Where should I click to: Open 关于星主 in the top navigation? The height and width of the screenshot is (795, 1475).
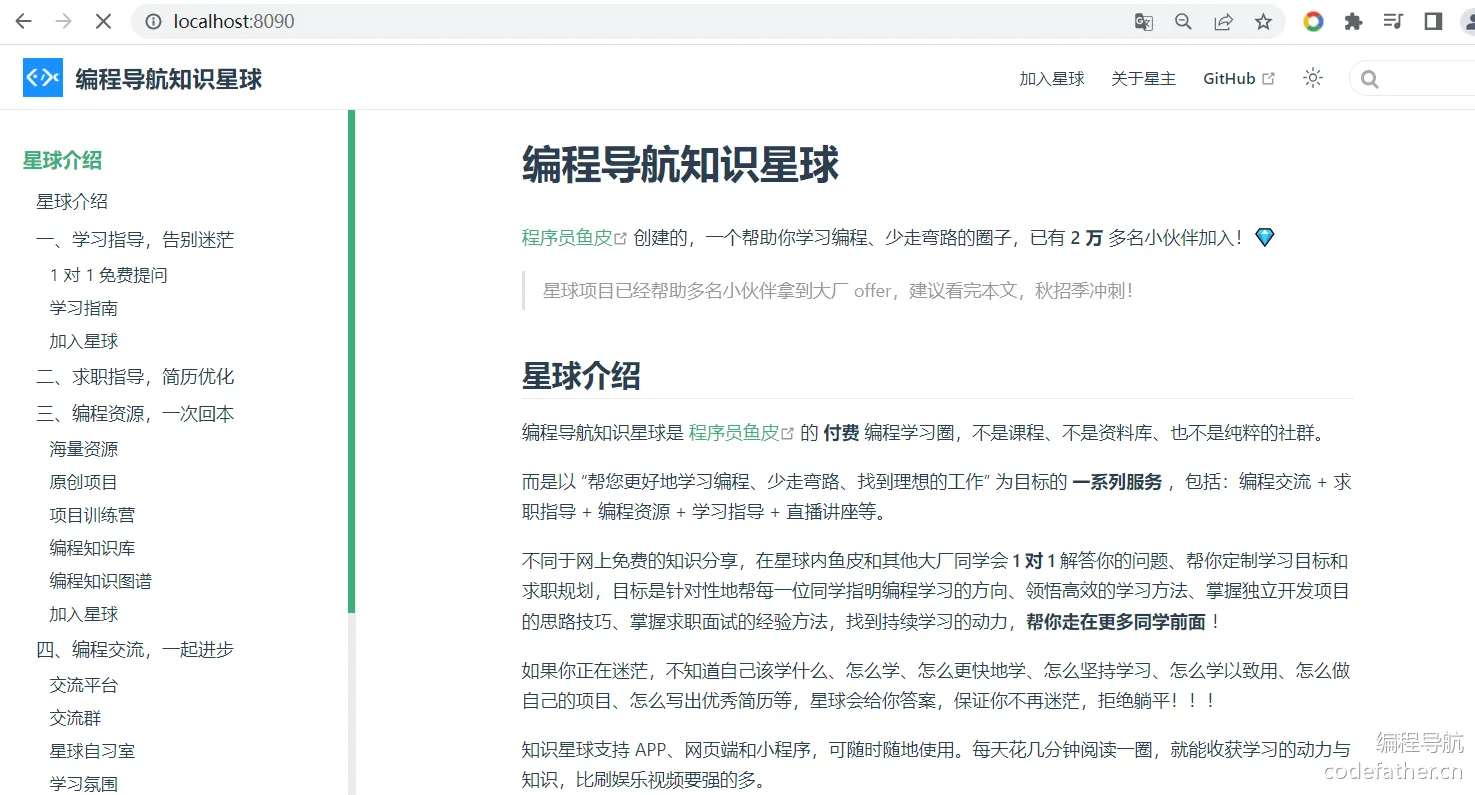pos(1143,79)
